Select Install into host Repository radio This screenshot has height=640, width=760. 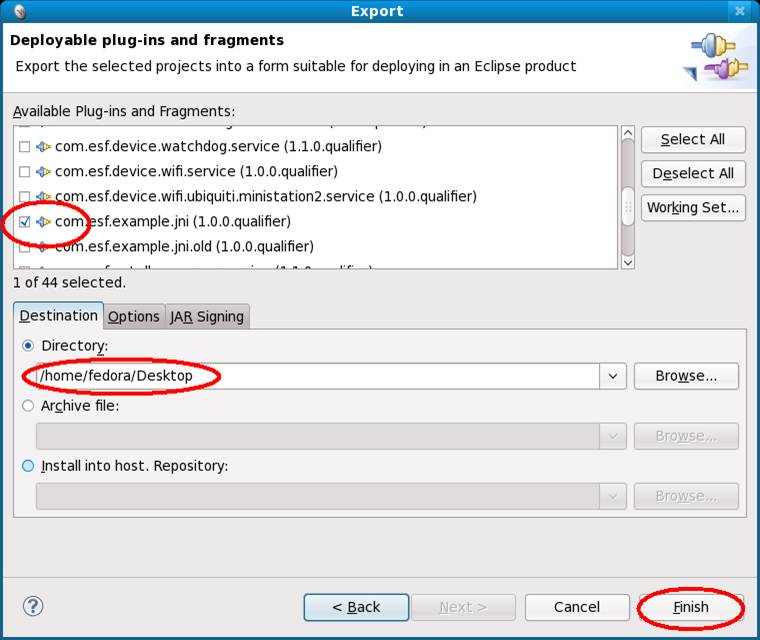(x=28, y=466)
